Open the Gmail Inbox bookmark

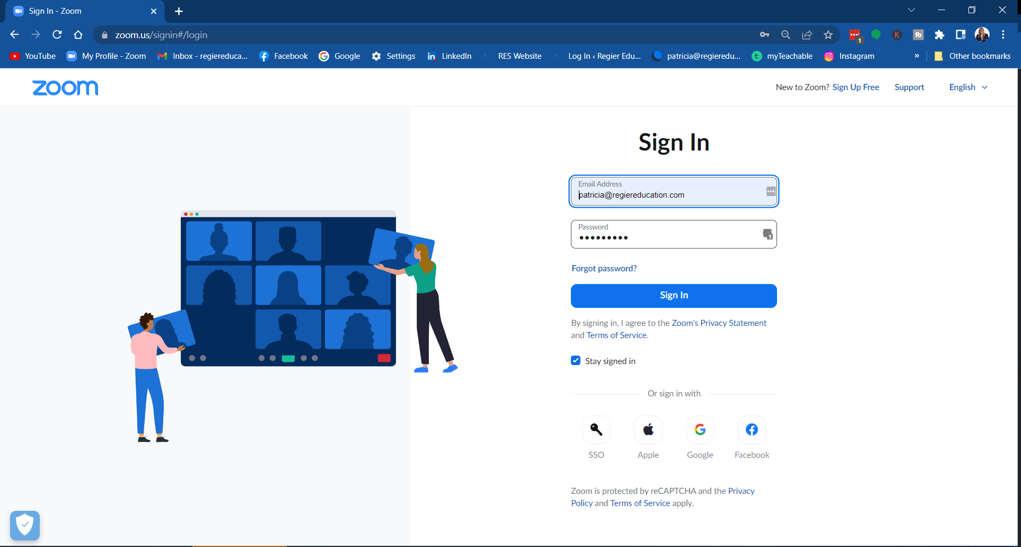tap(203, 56)
